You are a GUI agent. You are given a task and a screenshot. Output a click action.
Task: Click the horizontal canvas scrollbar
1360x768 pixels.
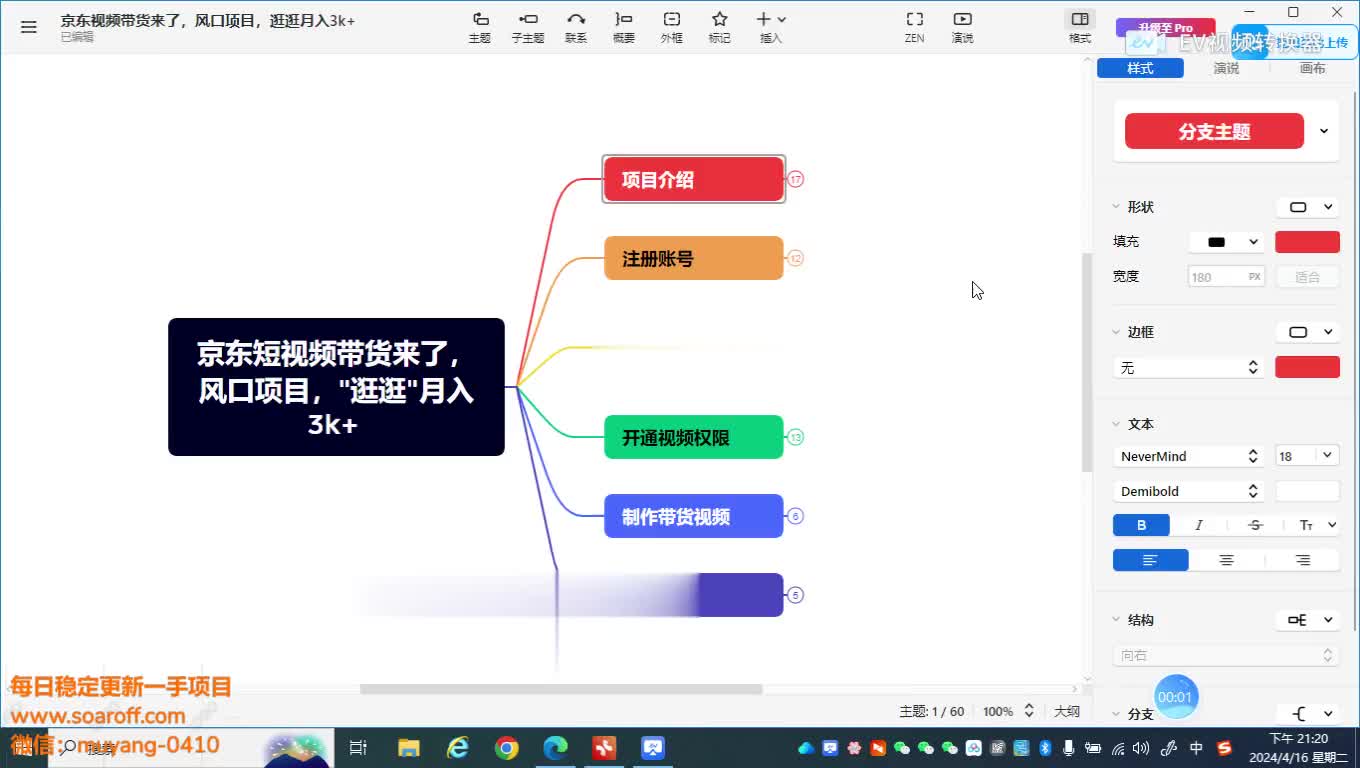pyautogui.click(x=561, y=689)
